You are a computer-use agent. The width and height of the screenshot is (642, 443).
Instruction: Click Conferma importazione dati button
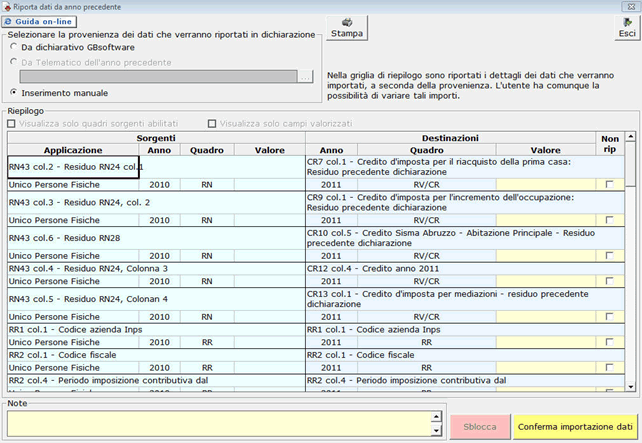pyautogui.click(x=575, y=427)
